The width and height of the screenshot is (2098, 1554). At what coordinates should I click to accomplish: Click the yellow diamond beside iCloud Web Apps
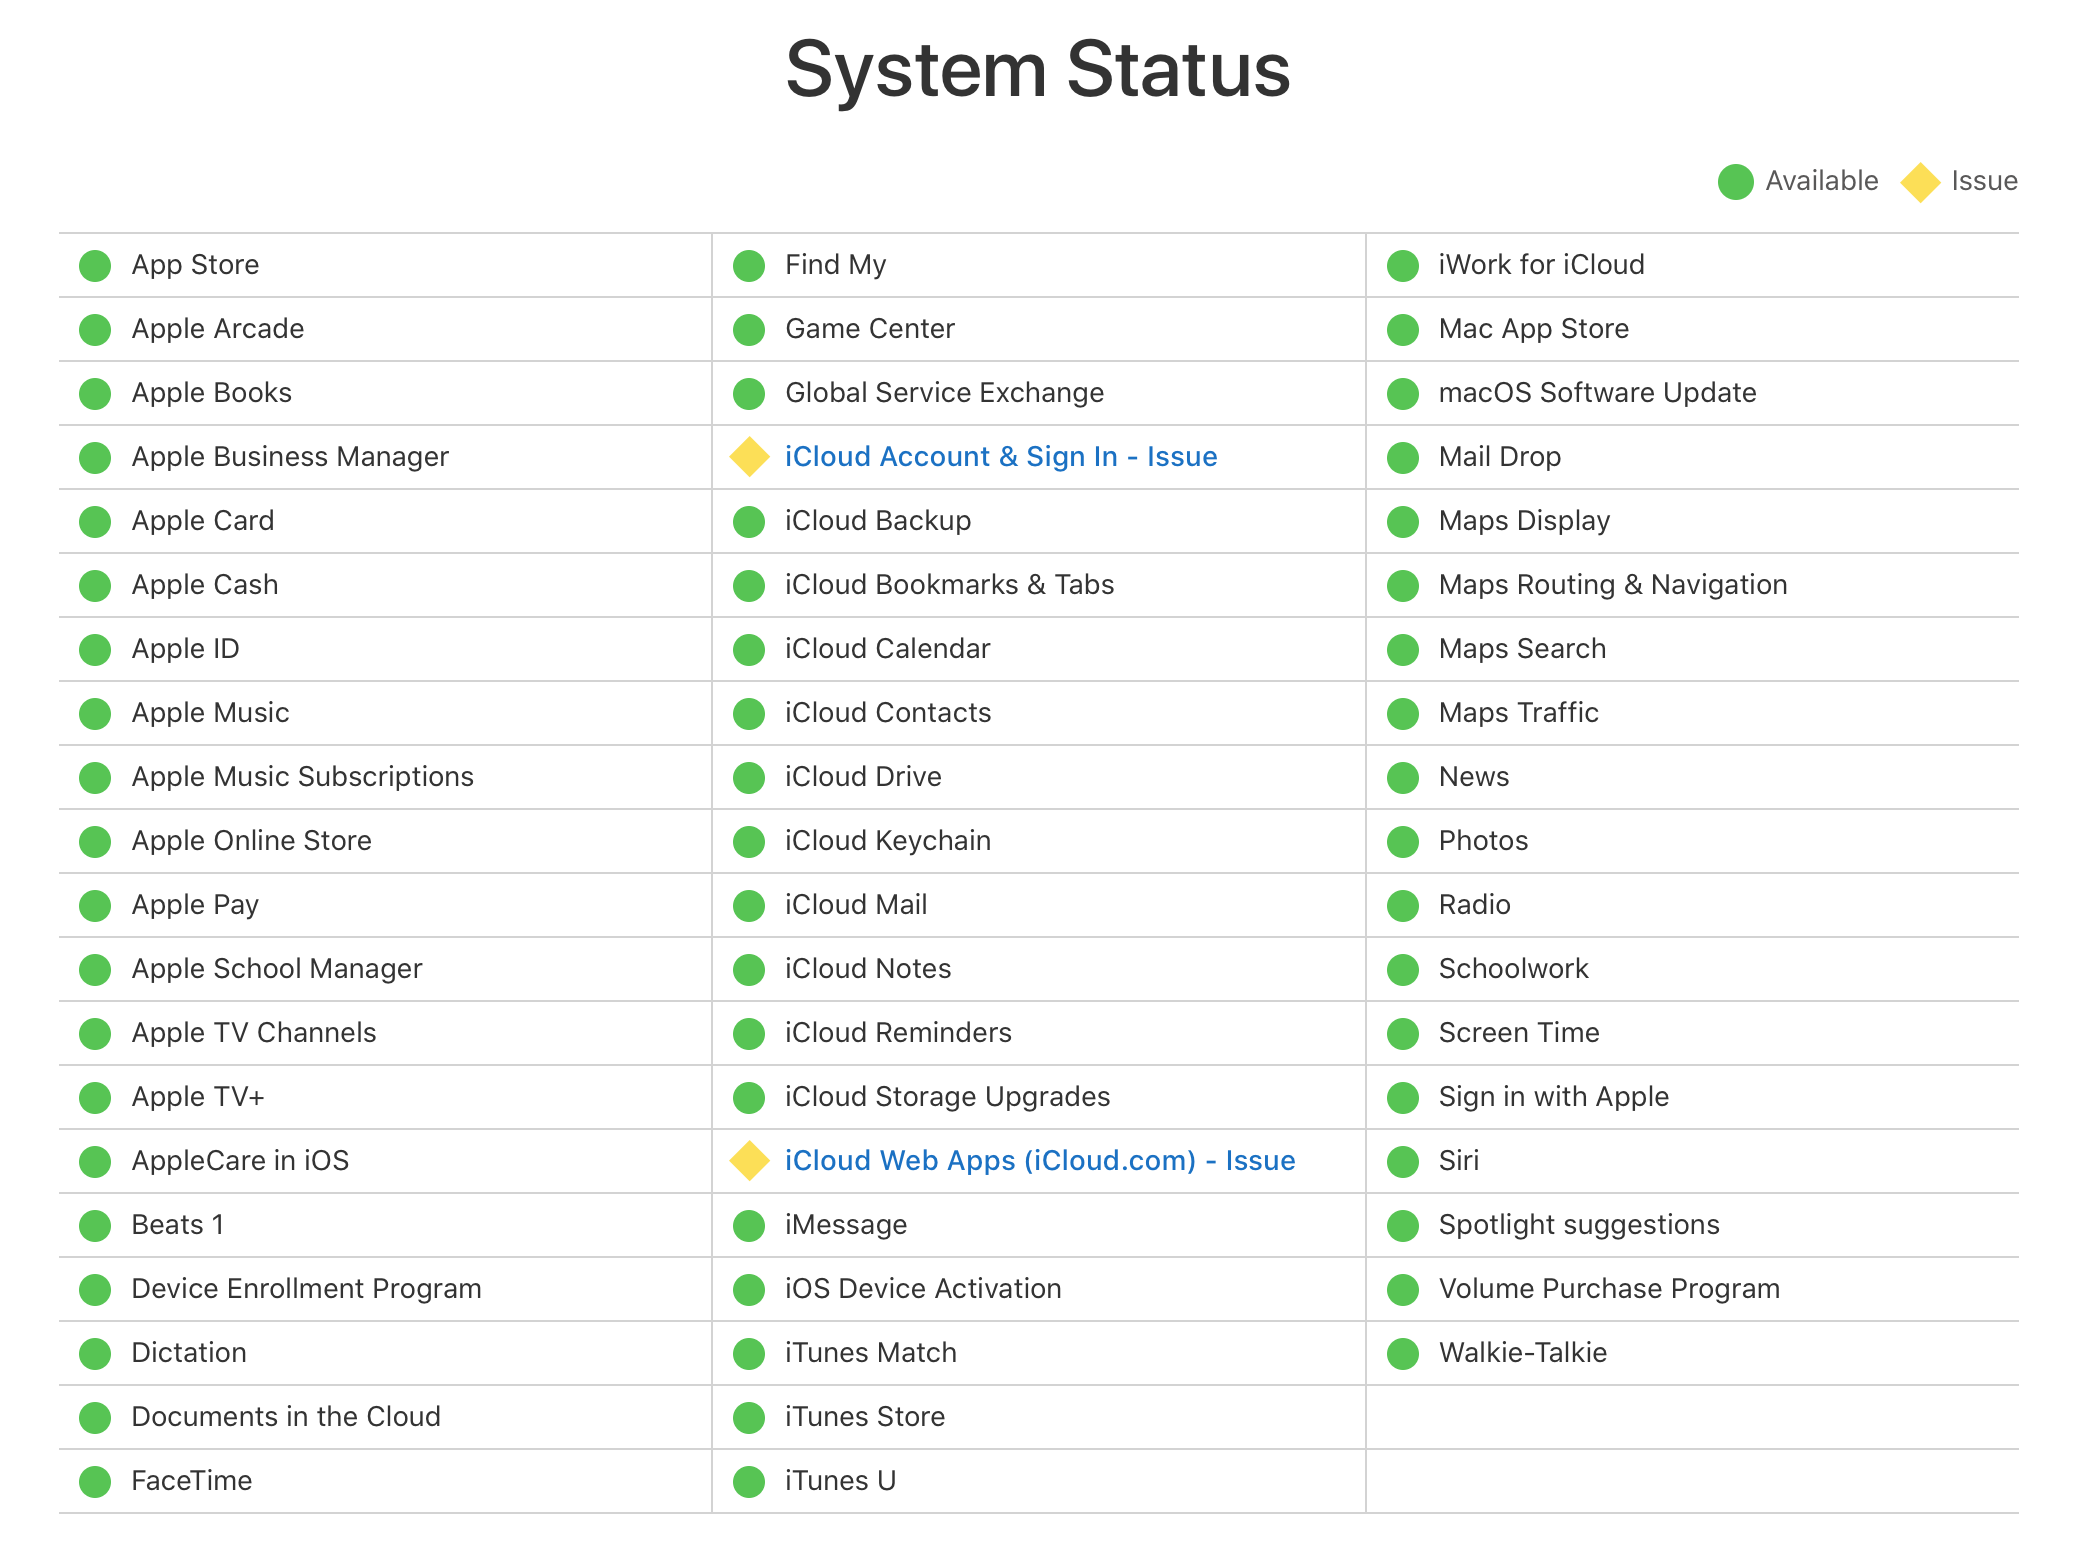click(749, 1161)
